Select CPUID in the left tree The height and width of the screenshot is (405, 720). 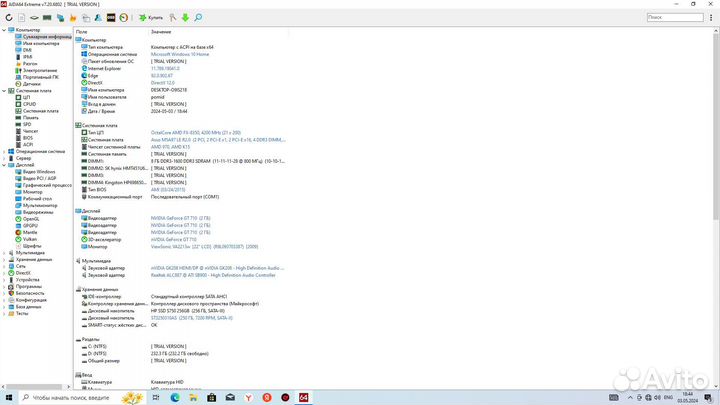pyautogui.click(x=29, y=101)
